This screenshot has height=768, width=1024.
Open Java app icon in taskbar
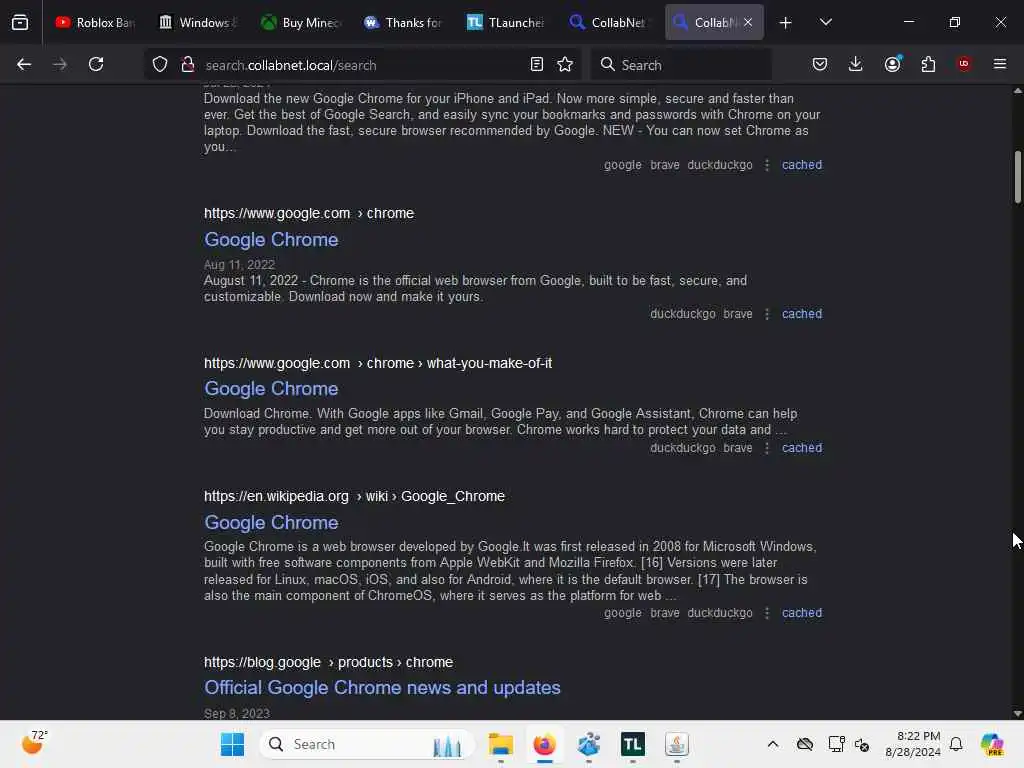[x=677, y=744]
